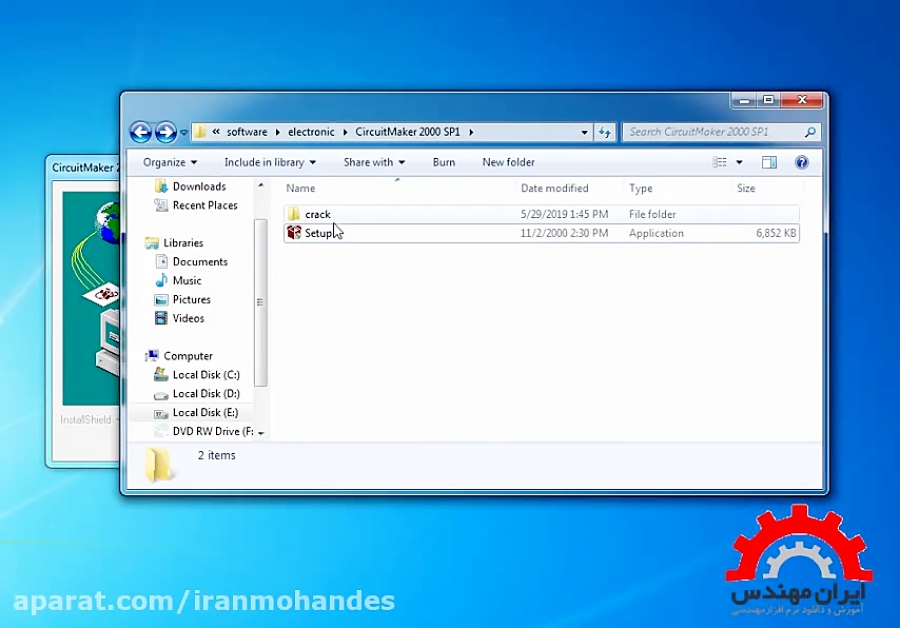
Task: Open Help with the question mark icon
Action: pos(802,162)
